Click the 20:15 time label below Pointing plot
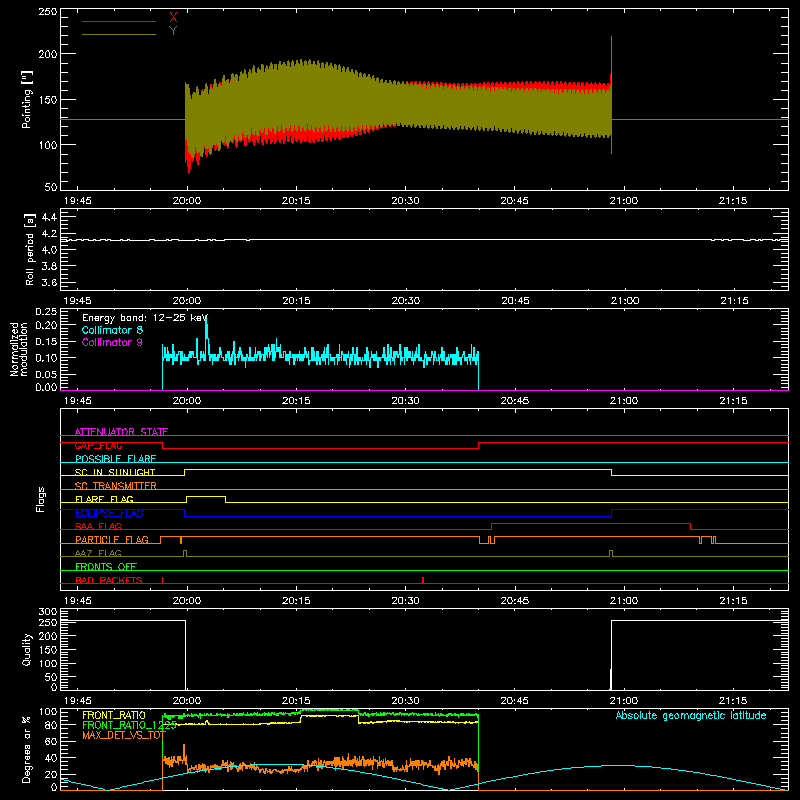Screen dimensions: 800x800 pyautogui.click(x=296, y=201)
